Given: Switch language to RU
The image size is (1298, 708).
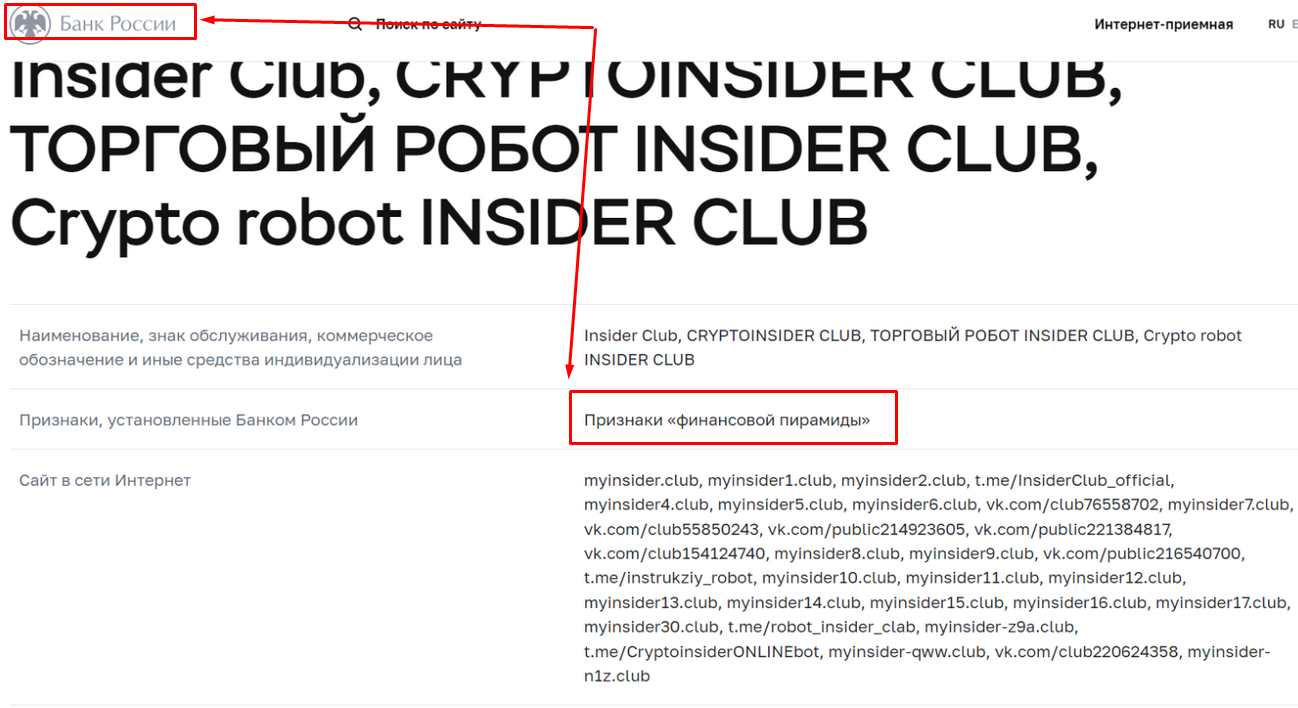Looking at the screenshot, I should coord(1276,24).
